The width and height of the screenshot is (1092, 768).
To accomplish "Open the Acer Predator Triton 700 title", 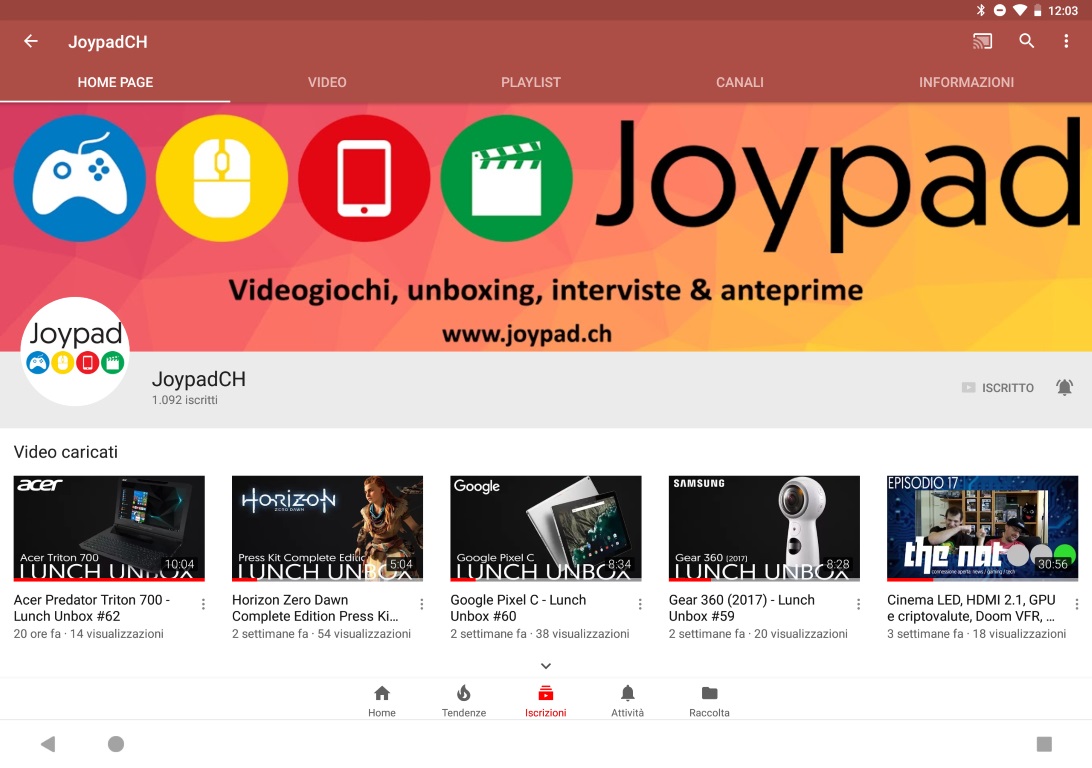I will (92, 608).
